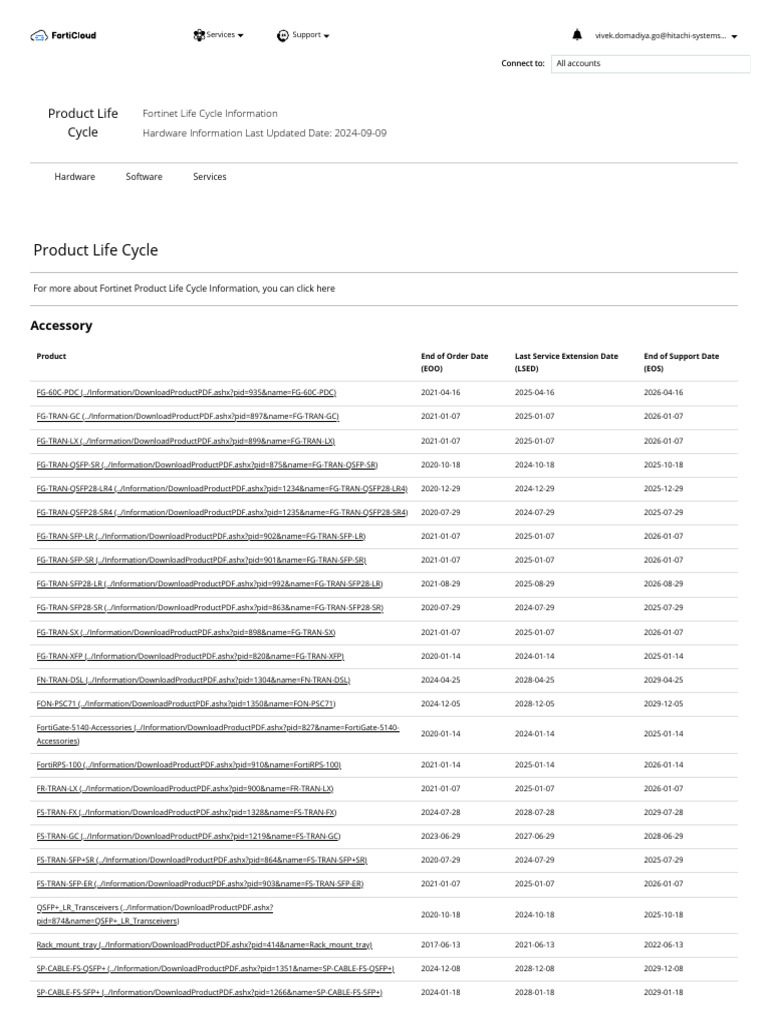Click the Services cube icon
Screen dimensions: 768x1024
coord(199,35)
